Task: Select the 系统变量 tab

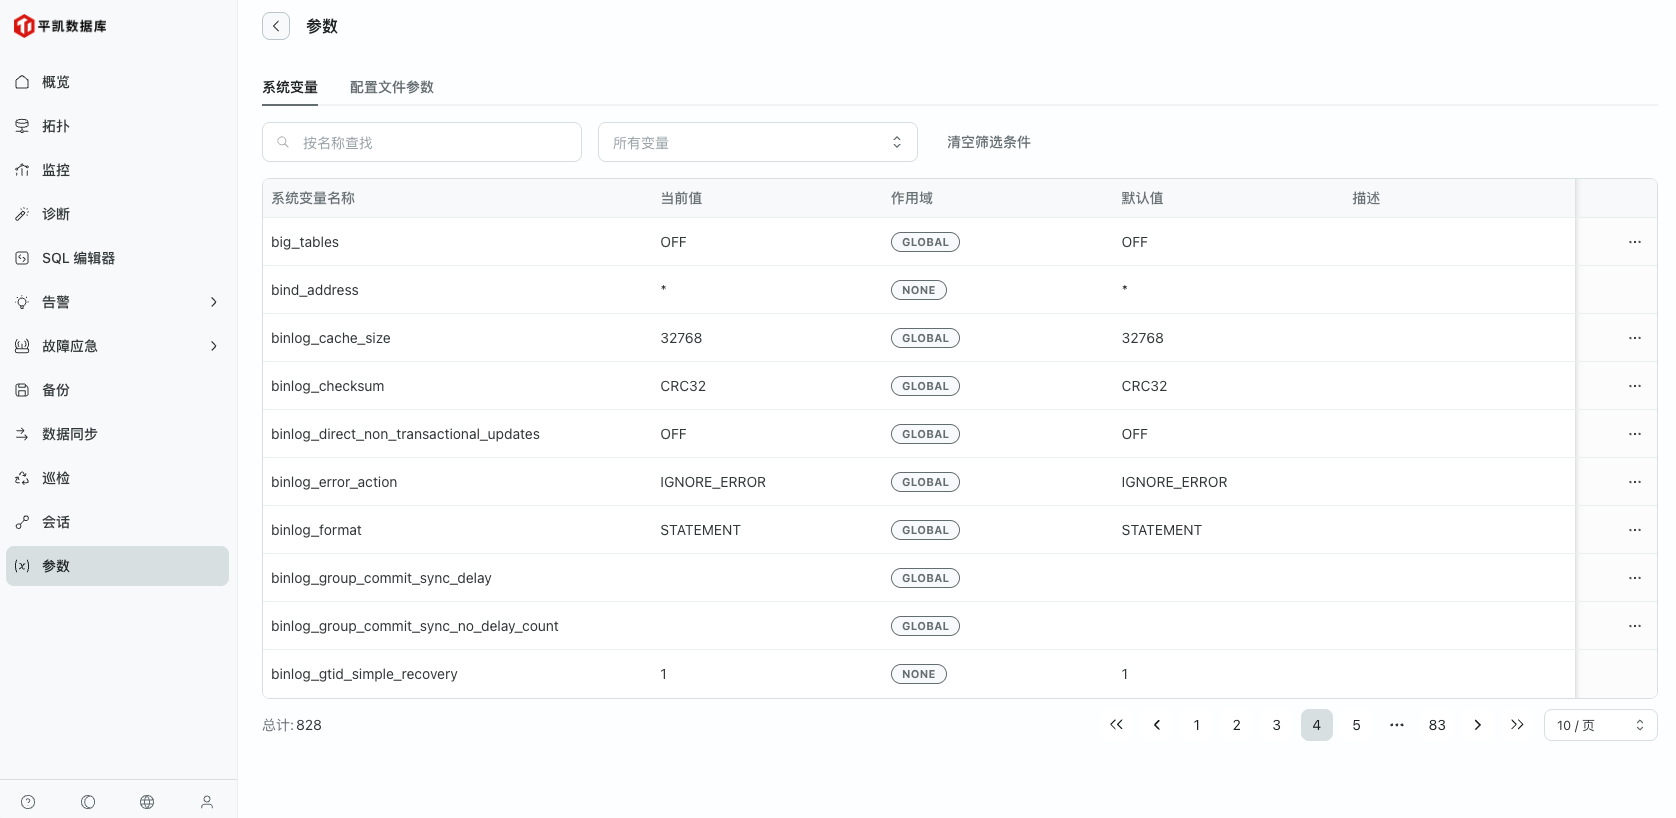Action: click(x=290, y=87)
